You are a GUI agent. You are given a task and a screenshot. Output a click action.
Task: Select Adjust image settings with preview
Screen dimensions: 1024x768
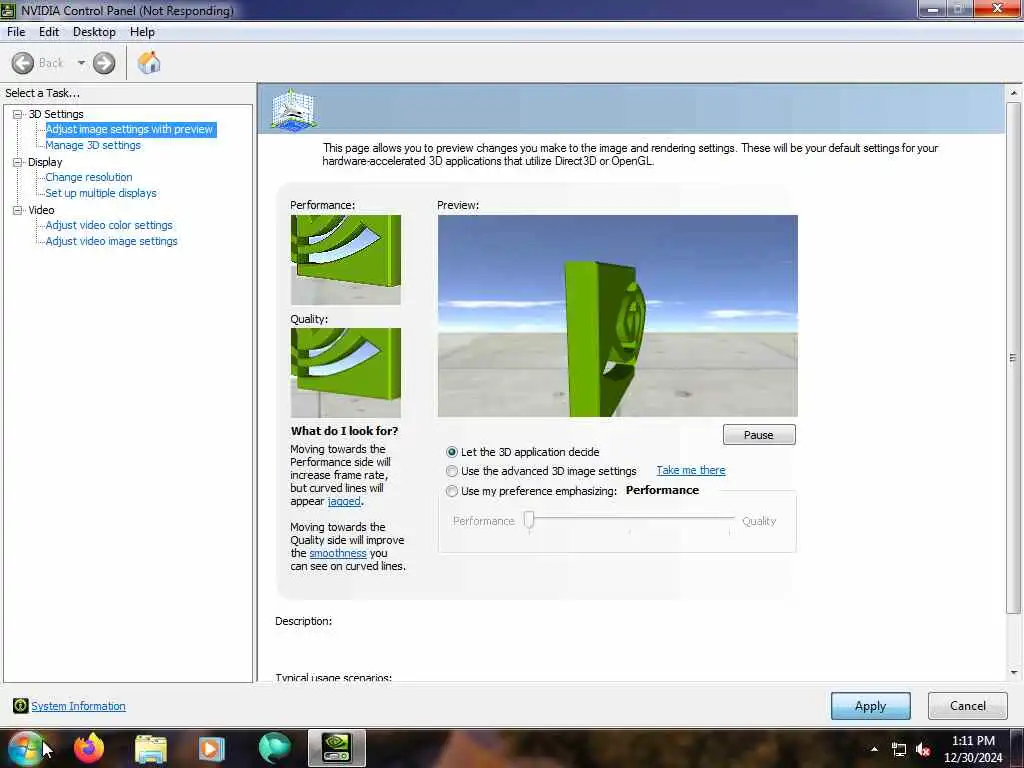pos(130,129)
